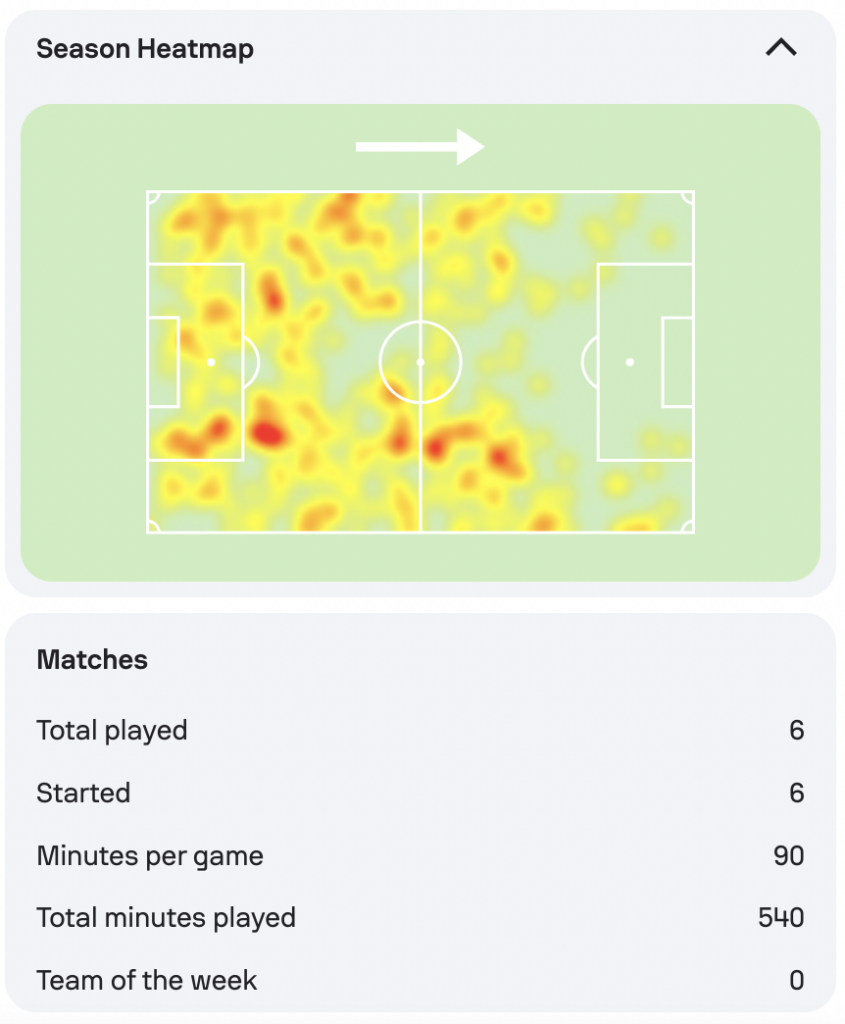Image resolution: width=845 pixels, height=1024 pixels.
Task: Click the 540 total minutes value
Action: point(781,918)
